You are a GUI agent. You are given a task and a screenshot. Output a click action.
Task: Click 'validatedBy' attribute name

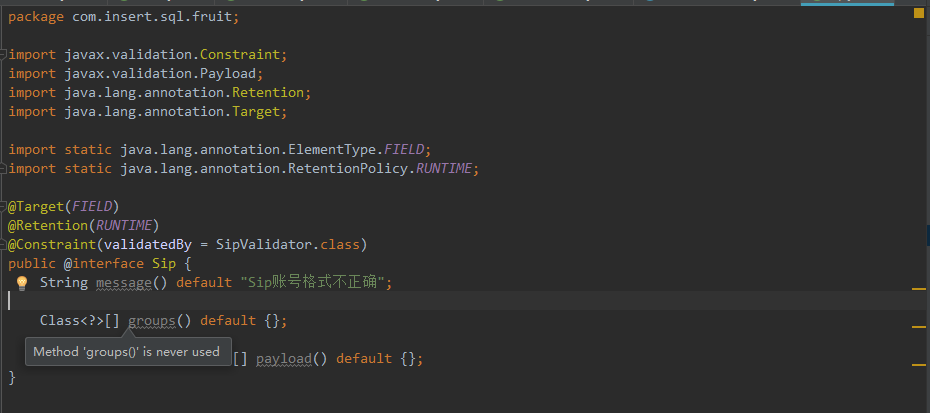coord(148,244)
